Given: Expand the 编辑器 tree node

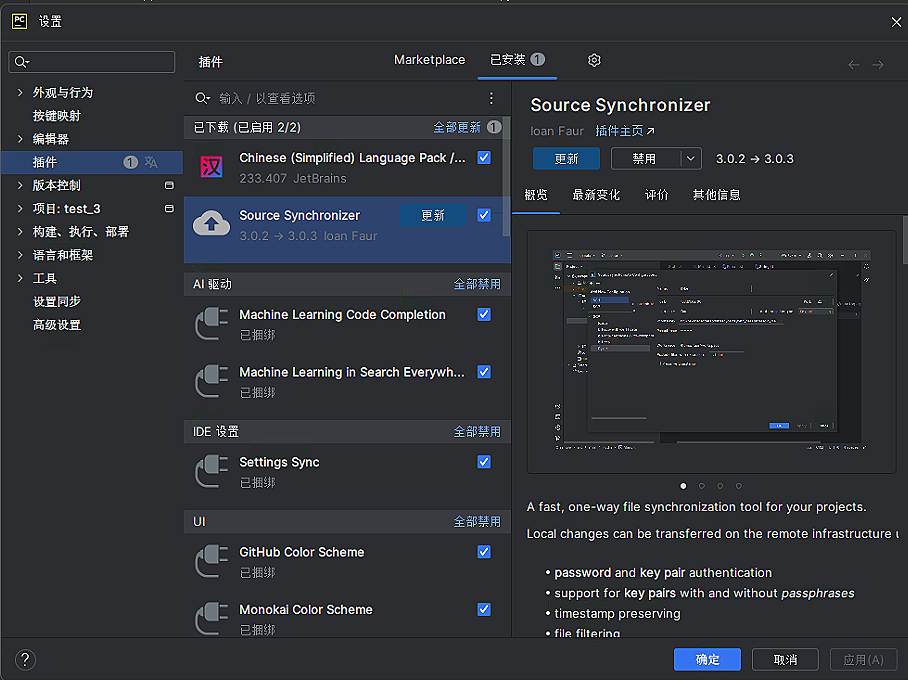Looking at the screenshot, I should point(20,139).
